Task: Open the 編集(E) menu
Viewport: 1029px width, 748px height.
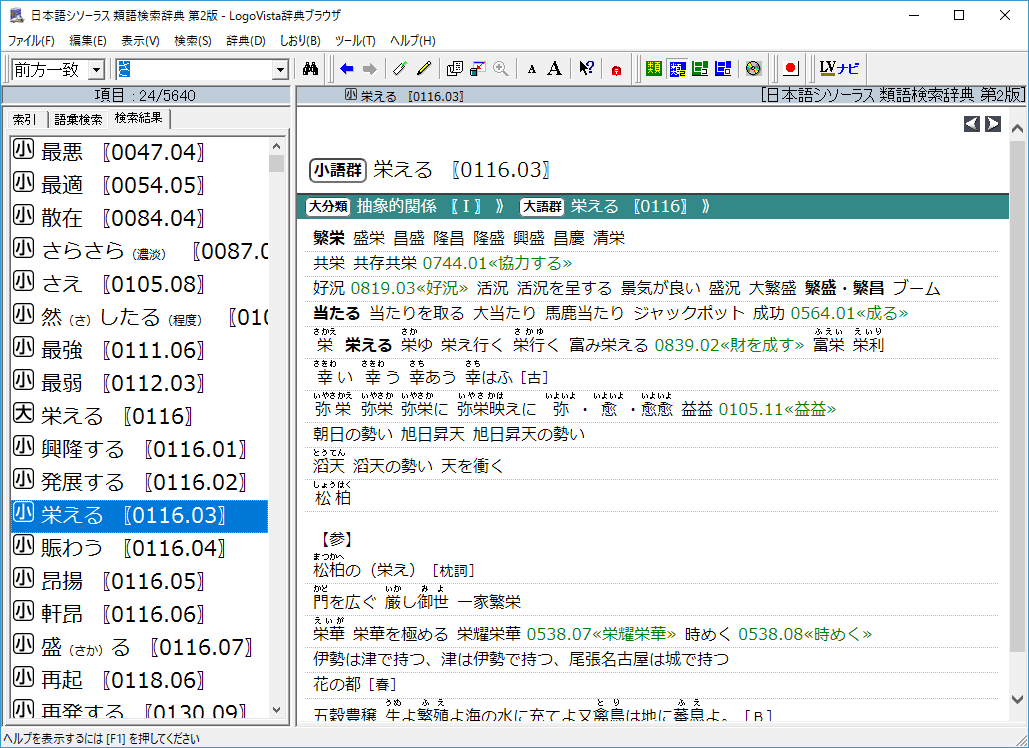Action: 88,41
